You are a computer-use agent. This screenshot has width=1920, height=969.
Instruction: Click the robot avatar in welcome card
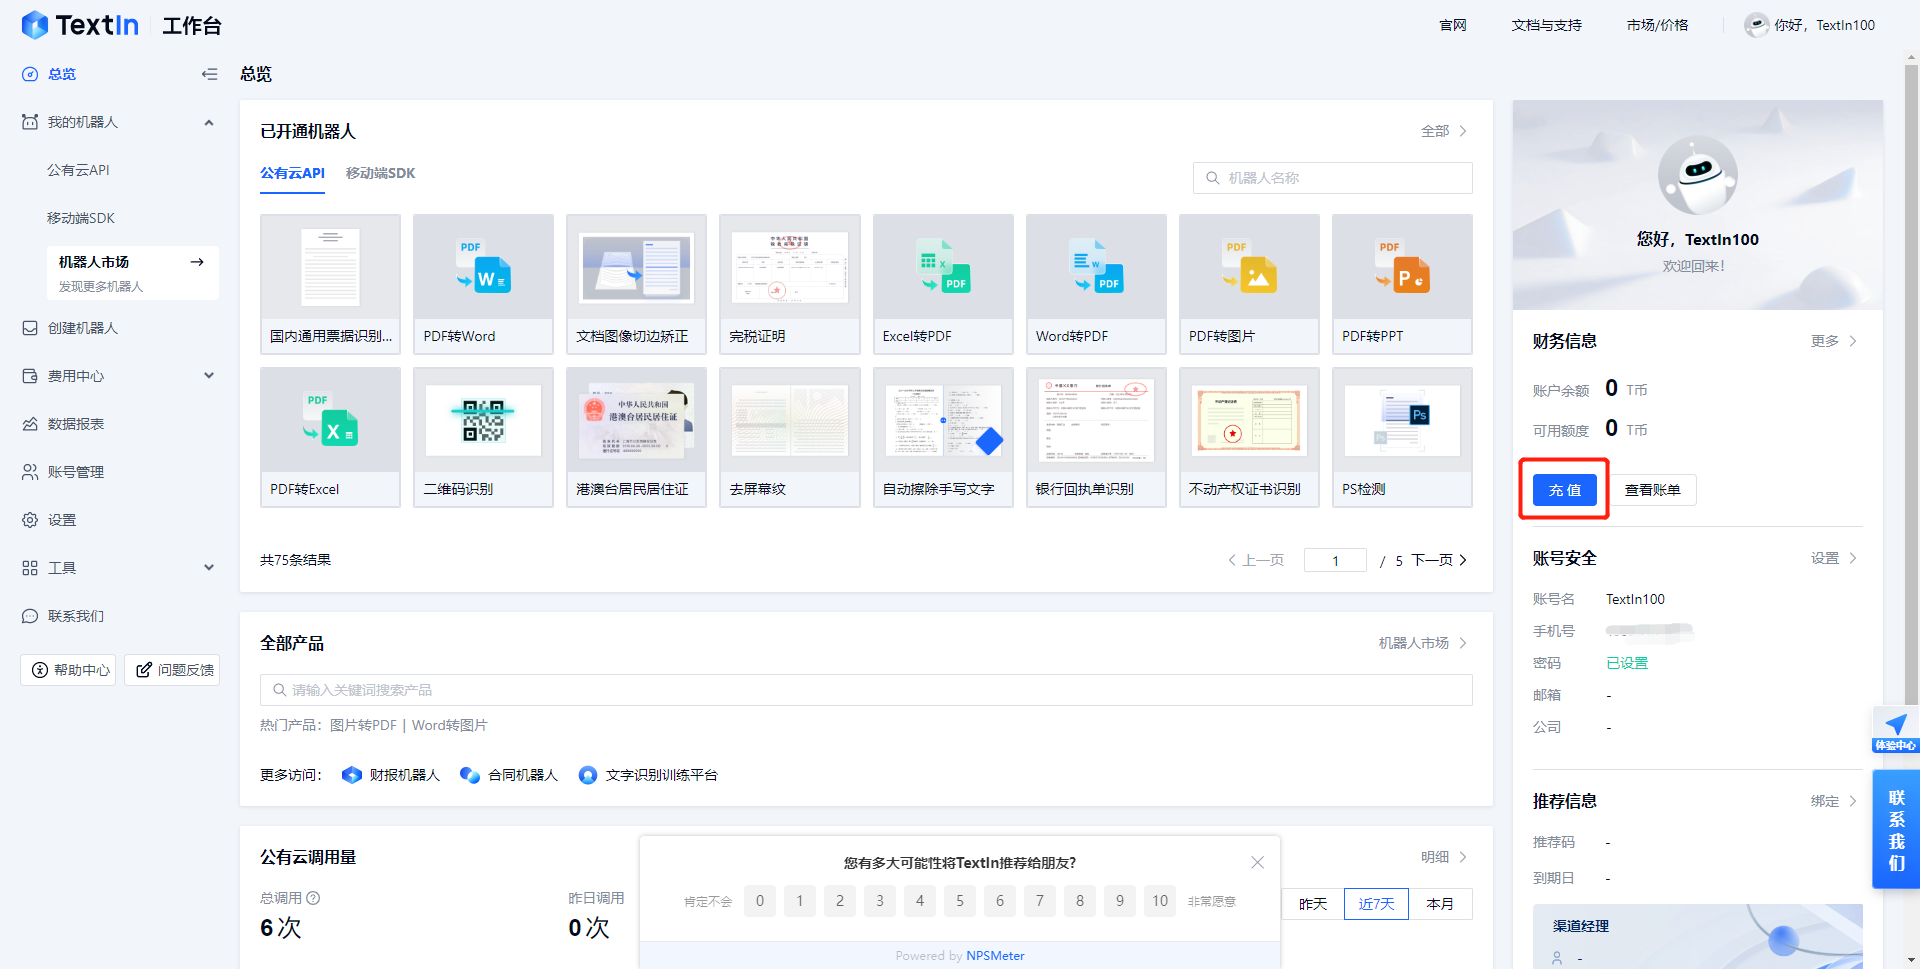[1697, 175]
